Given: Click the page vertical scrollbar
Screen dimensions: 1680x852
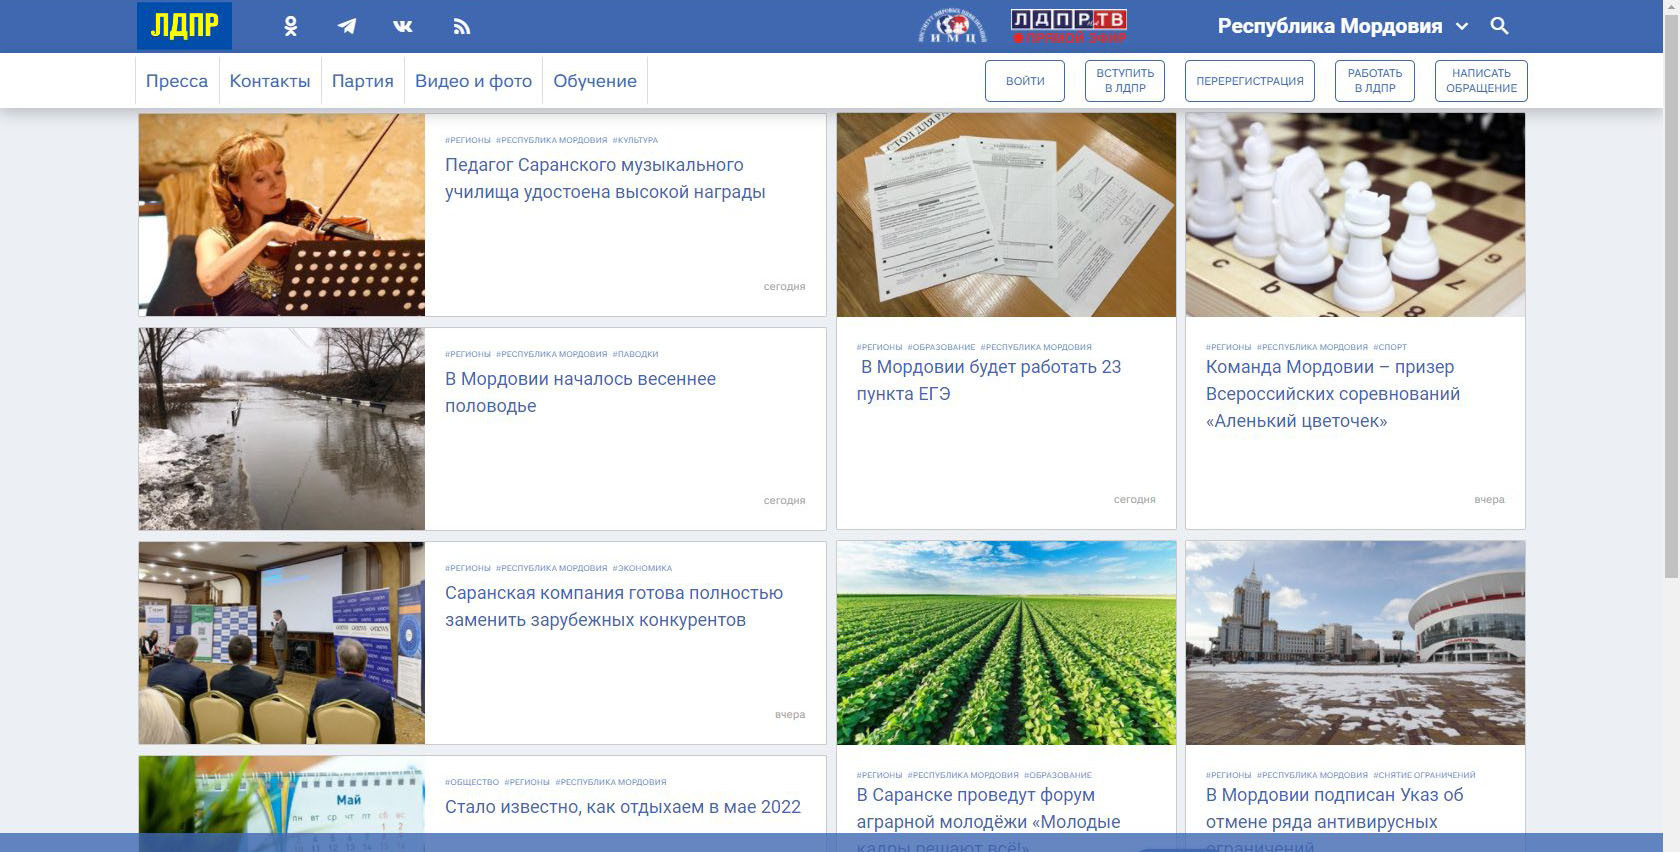Looking at the screenshot, I should click(x=1671, y=300).
